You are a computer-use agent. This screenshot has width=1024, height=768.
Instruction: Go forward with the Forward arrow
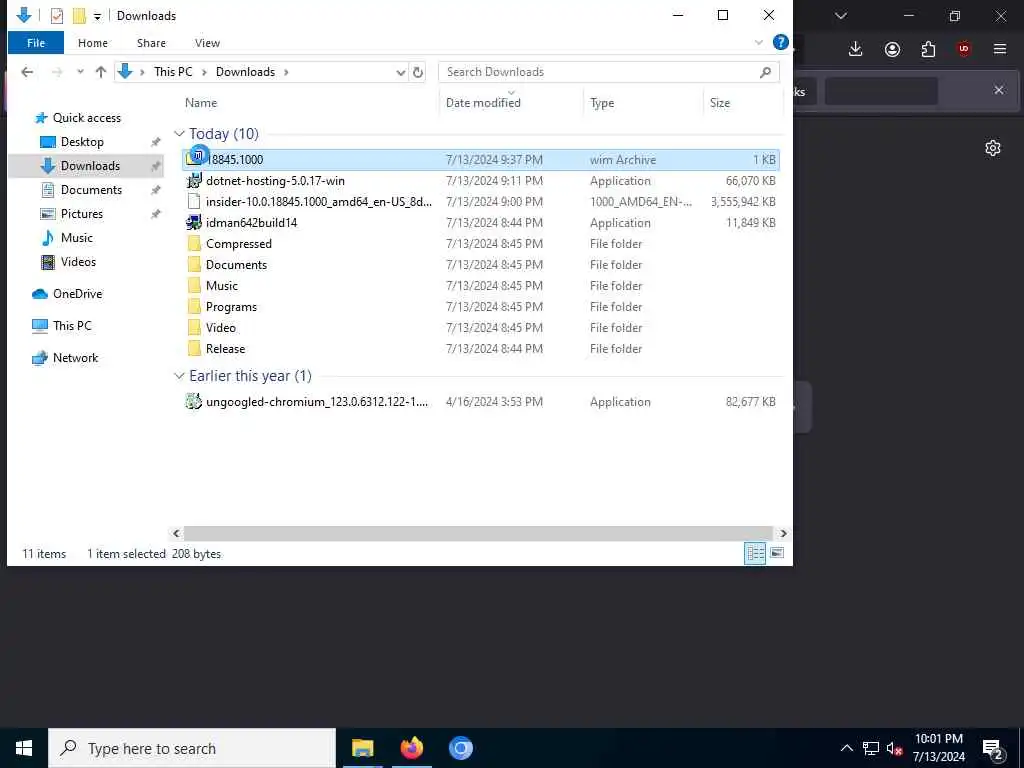56,72
